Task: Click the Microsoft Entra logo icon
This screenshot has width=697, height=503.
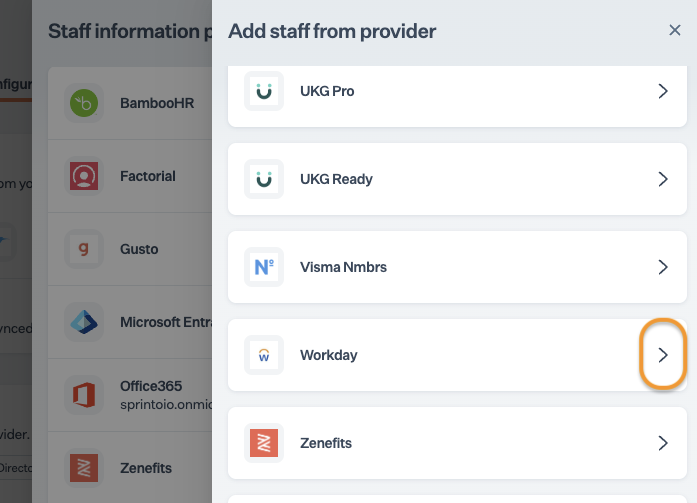Action: click(x=84, y=322)
